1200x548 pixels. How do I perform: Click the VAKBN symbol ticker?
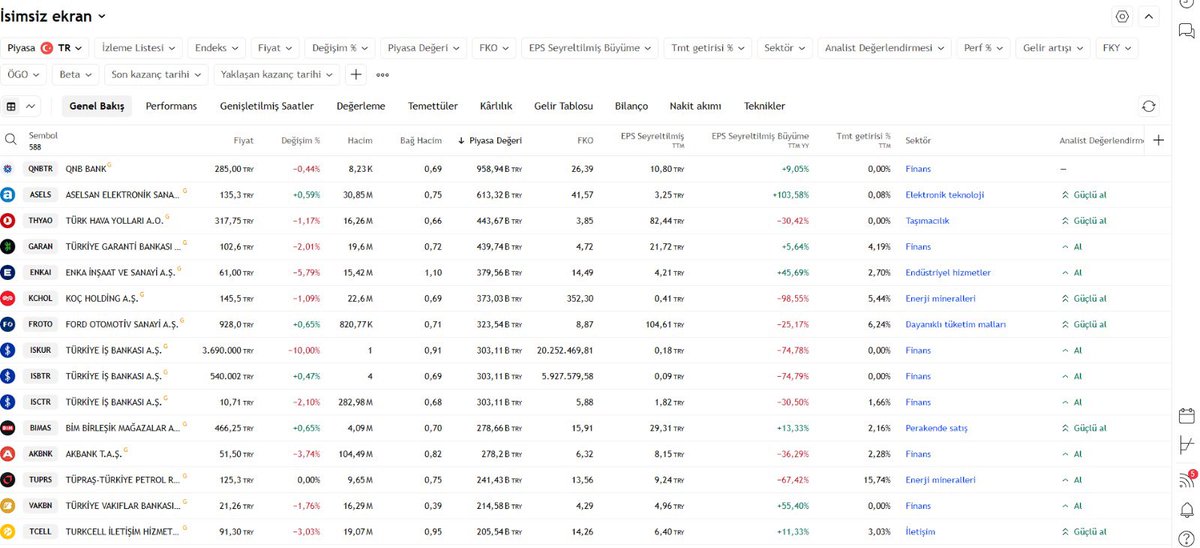(41, 505)
